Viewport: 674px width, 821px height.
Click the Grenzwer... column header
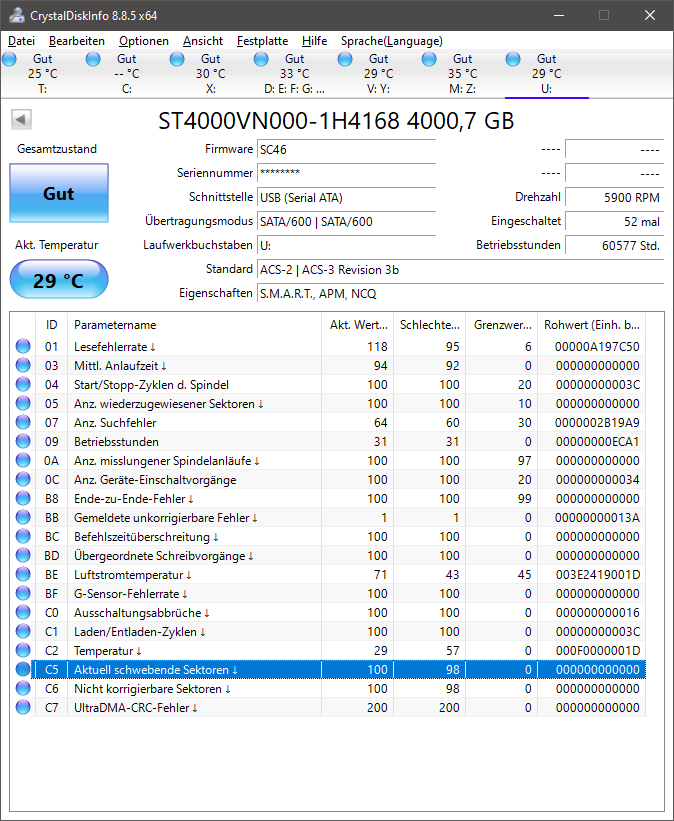click(x=502, y=325)
